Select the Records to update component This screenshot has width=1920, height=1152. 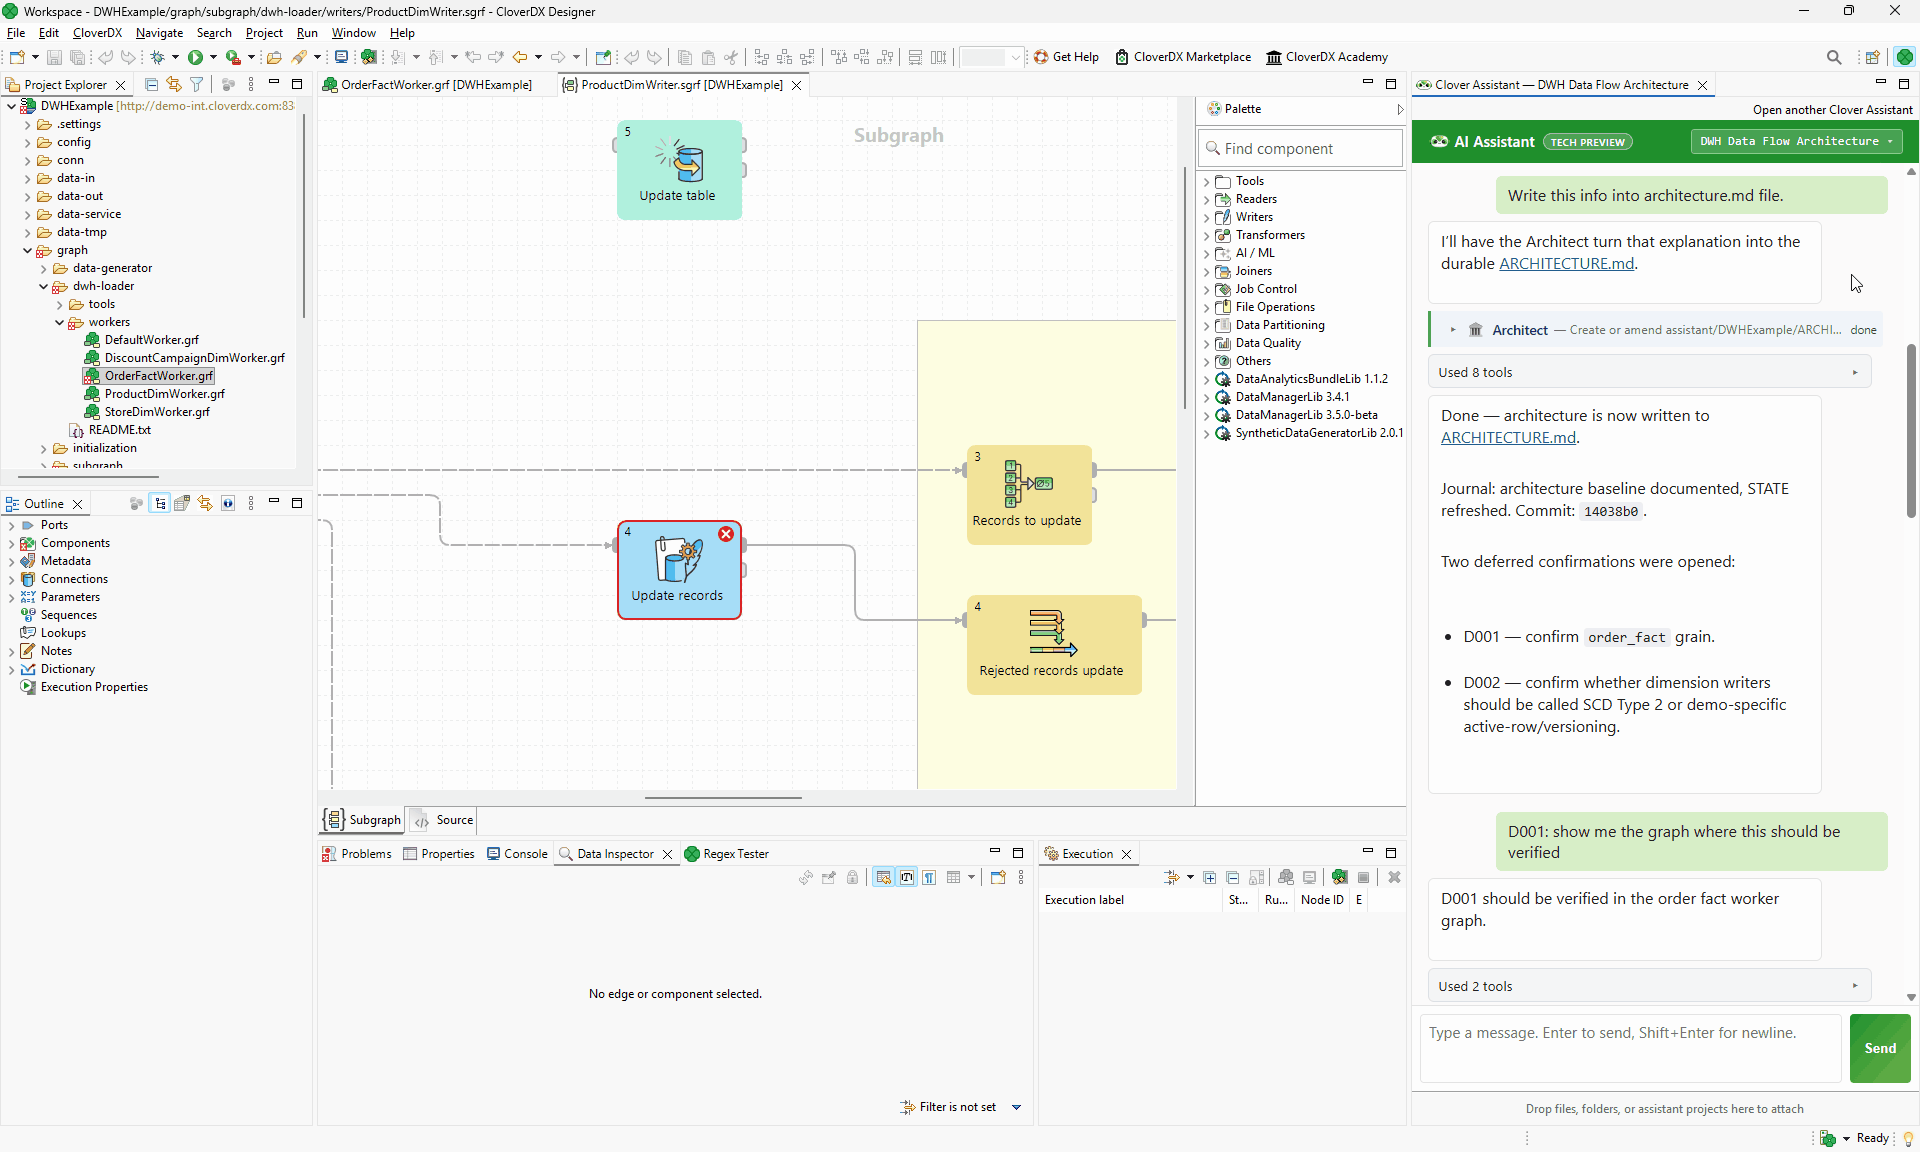click(x=1029, y=494)
